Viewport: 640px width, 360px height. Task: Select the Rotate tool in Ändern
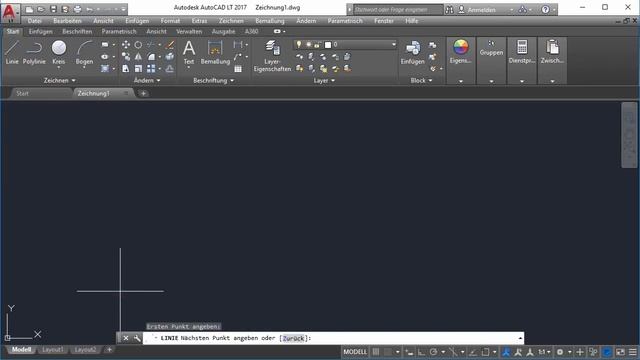138,44
